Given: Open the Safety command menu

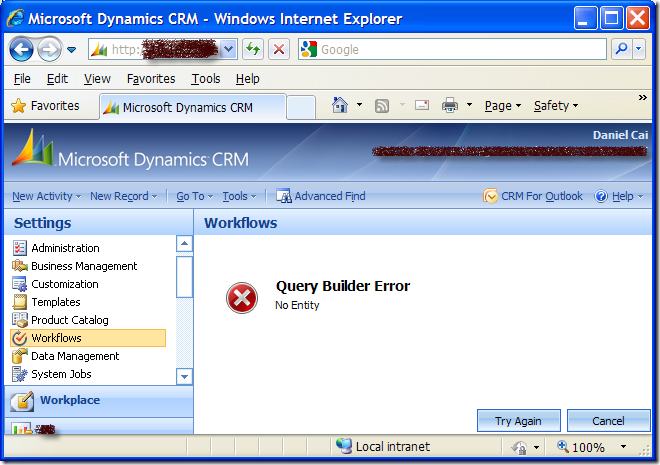Looking at the screenshot, I should click(556, 106).
